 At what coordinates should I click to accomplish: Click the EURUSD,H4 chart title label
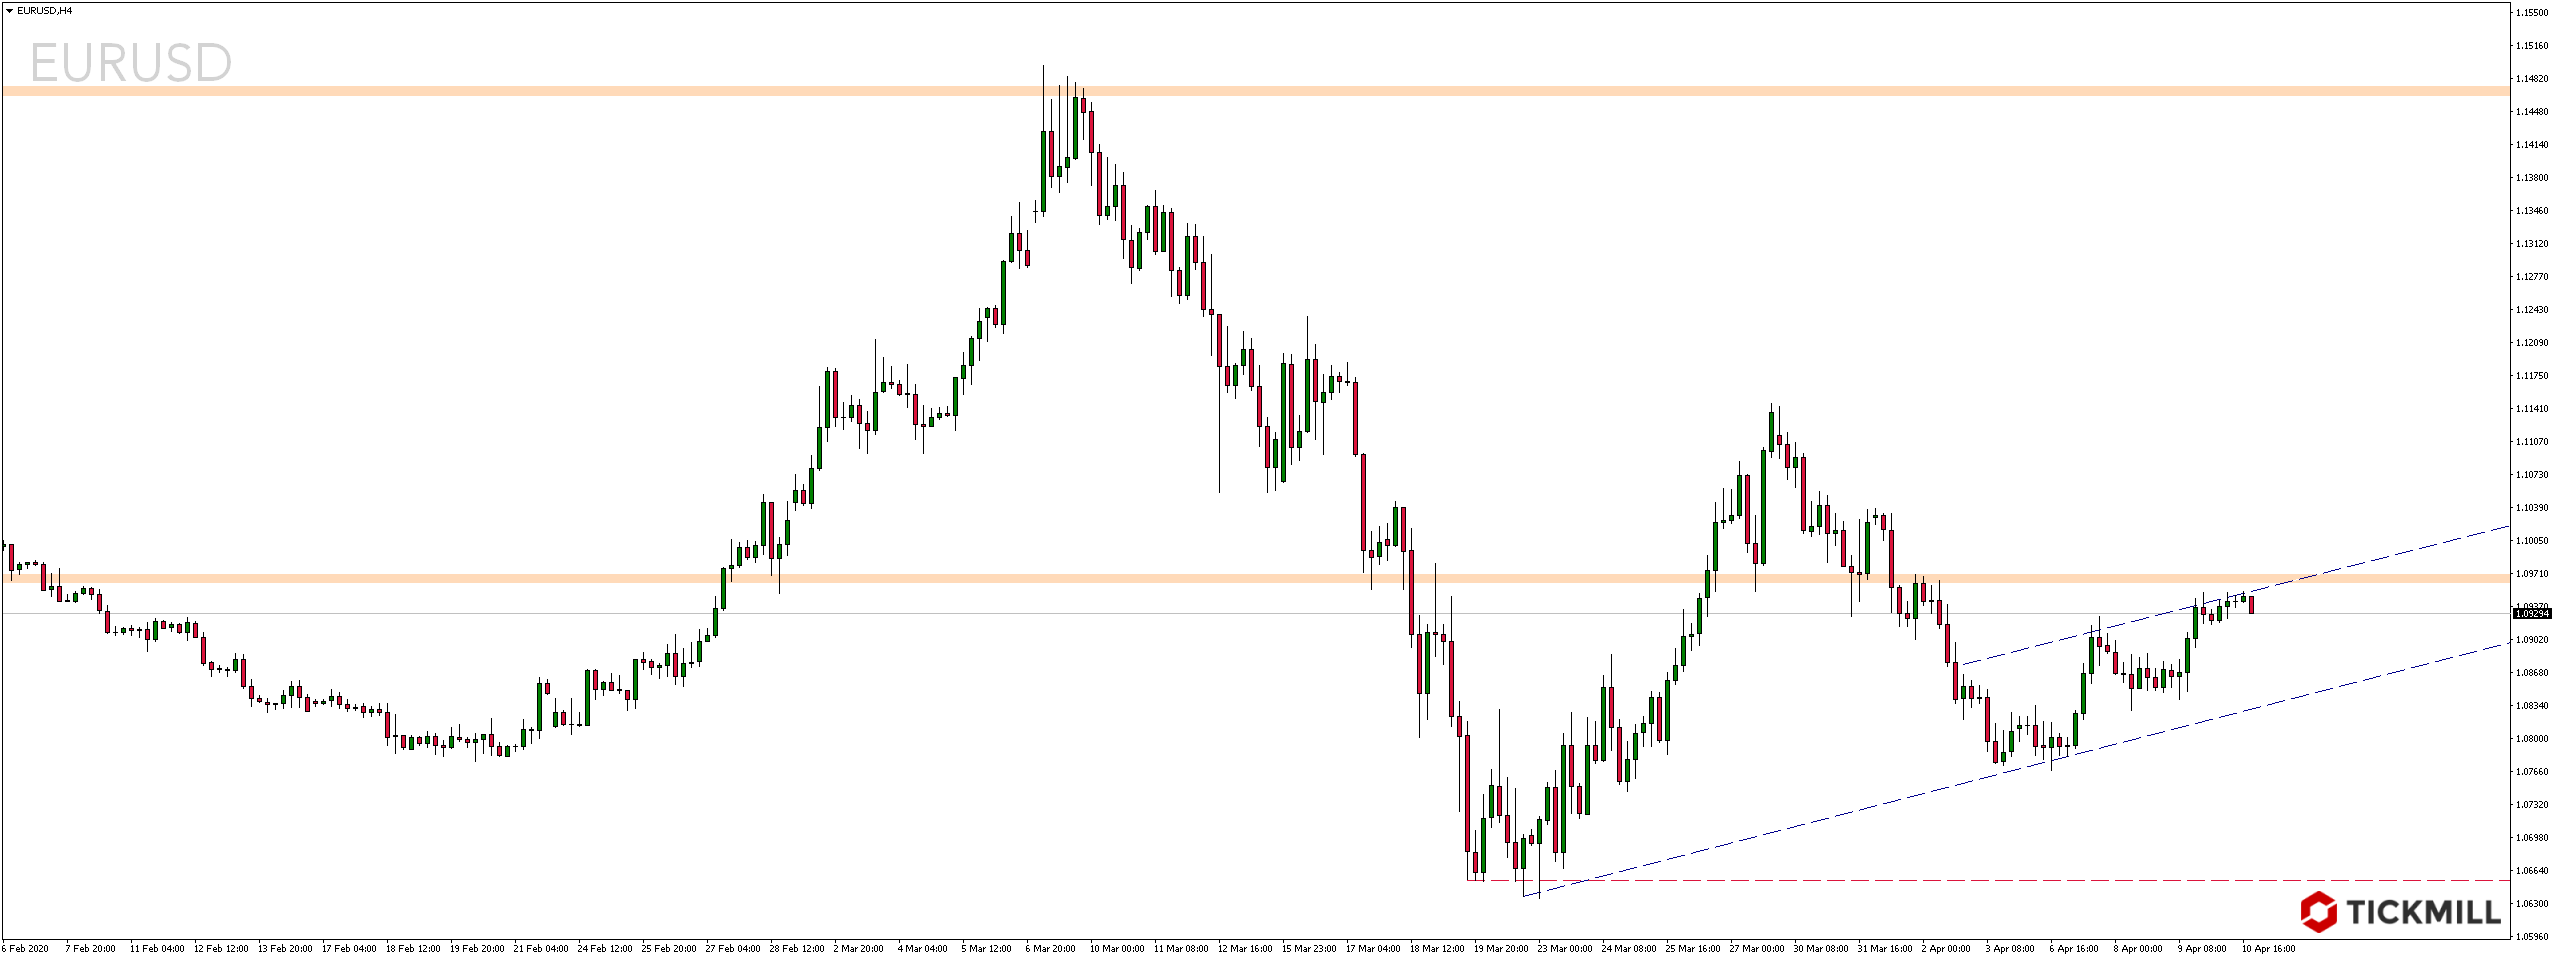click(44, 11)
